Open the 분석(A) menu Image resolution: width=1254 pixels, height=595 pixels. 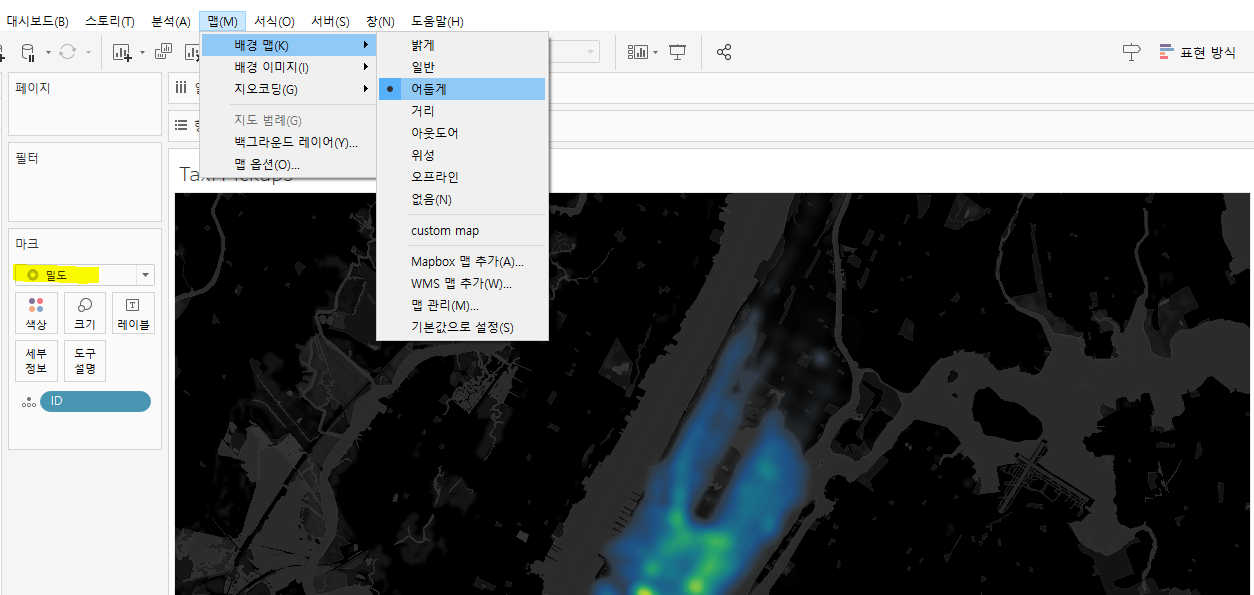click(171, 21)
